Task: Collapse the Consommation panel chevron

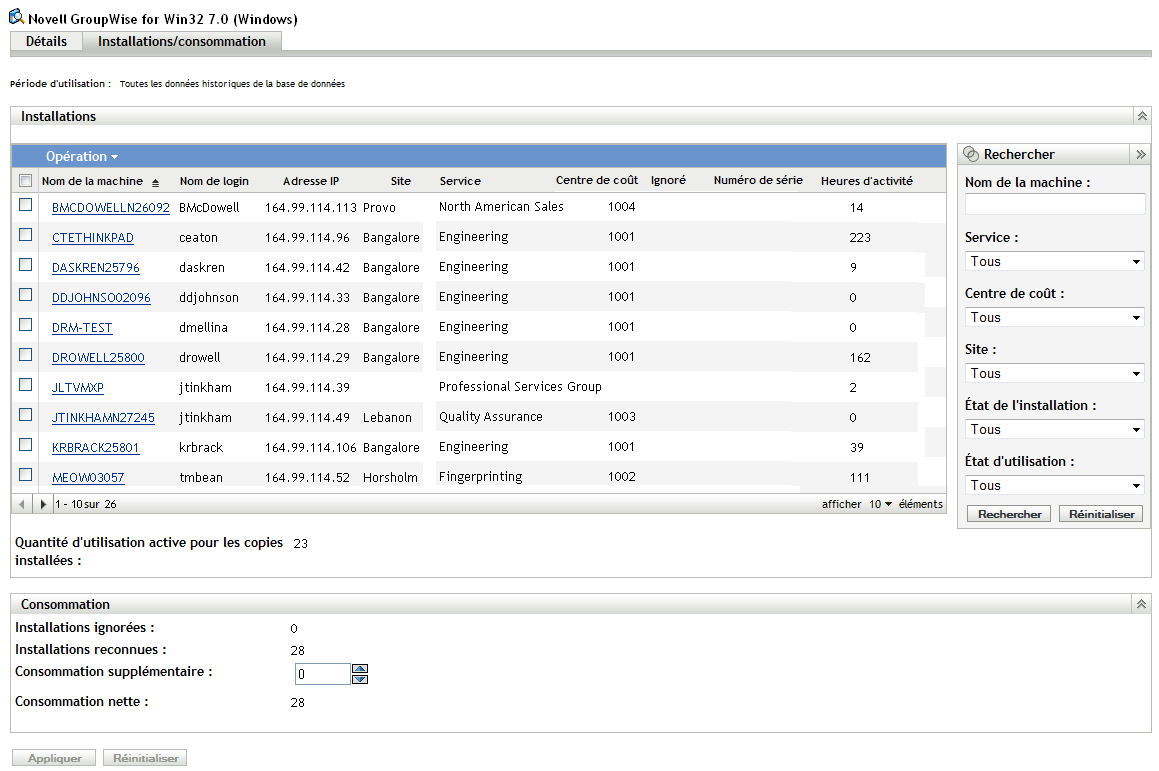Action: click(x=1141, y=604)
